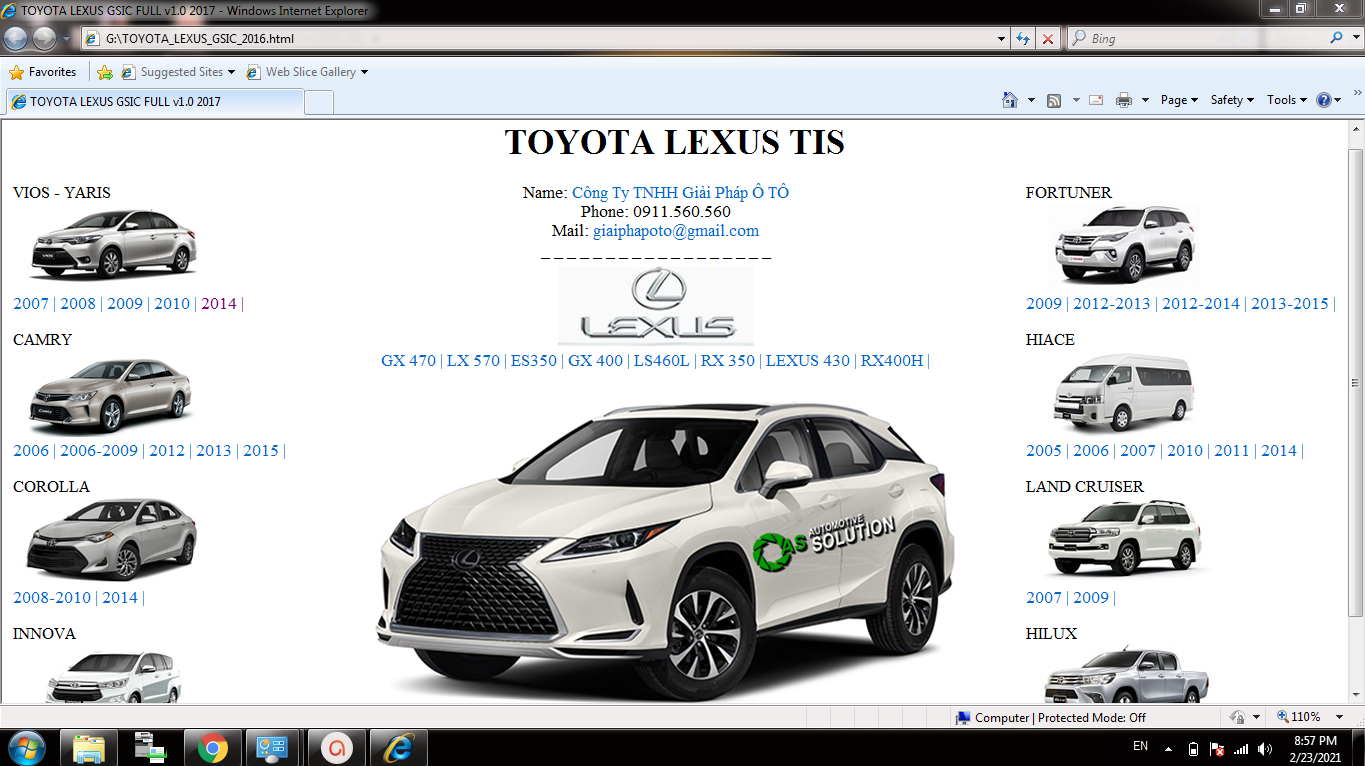The image size is (1365, 766).
Task: Print the current page
Action: 1124,100
